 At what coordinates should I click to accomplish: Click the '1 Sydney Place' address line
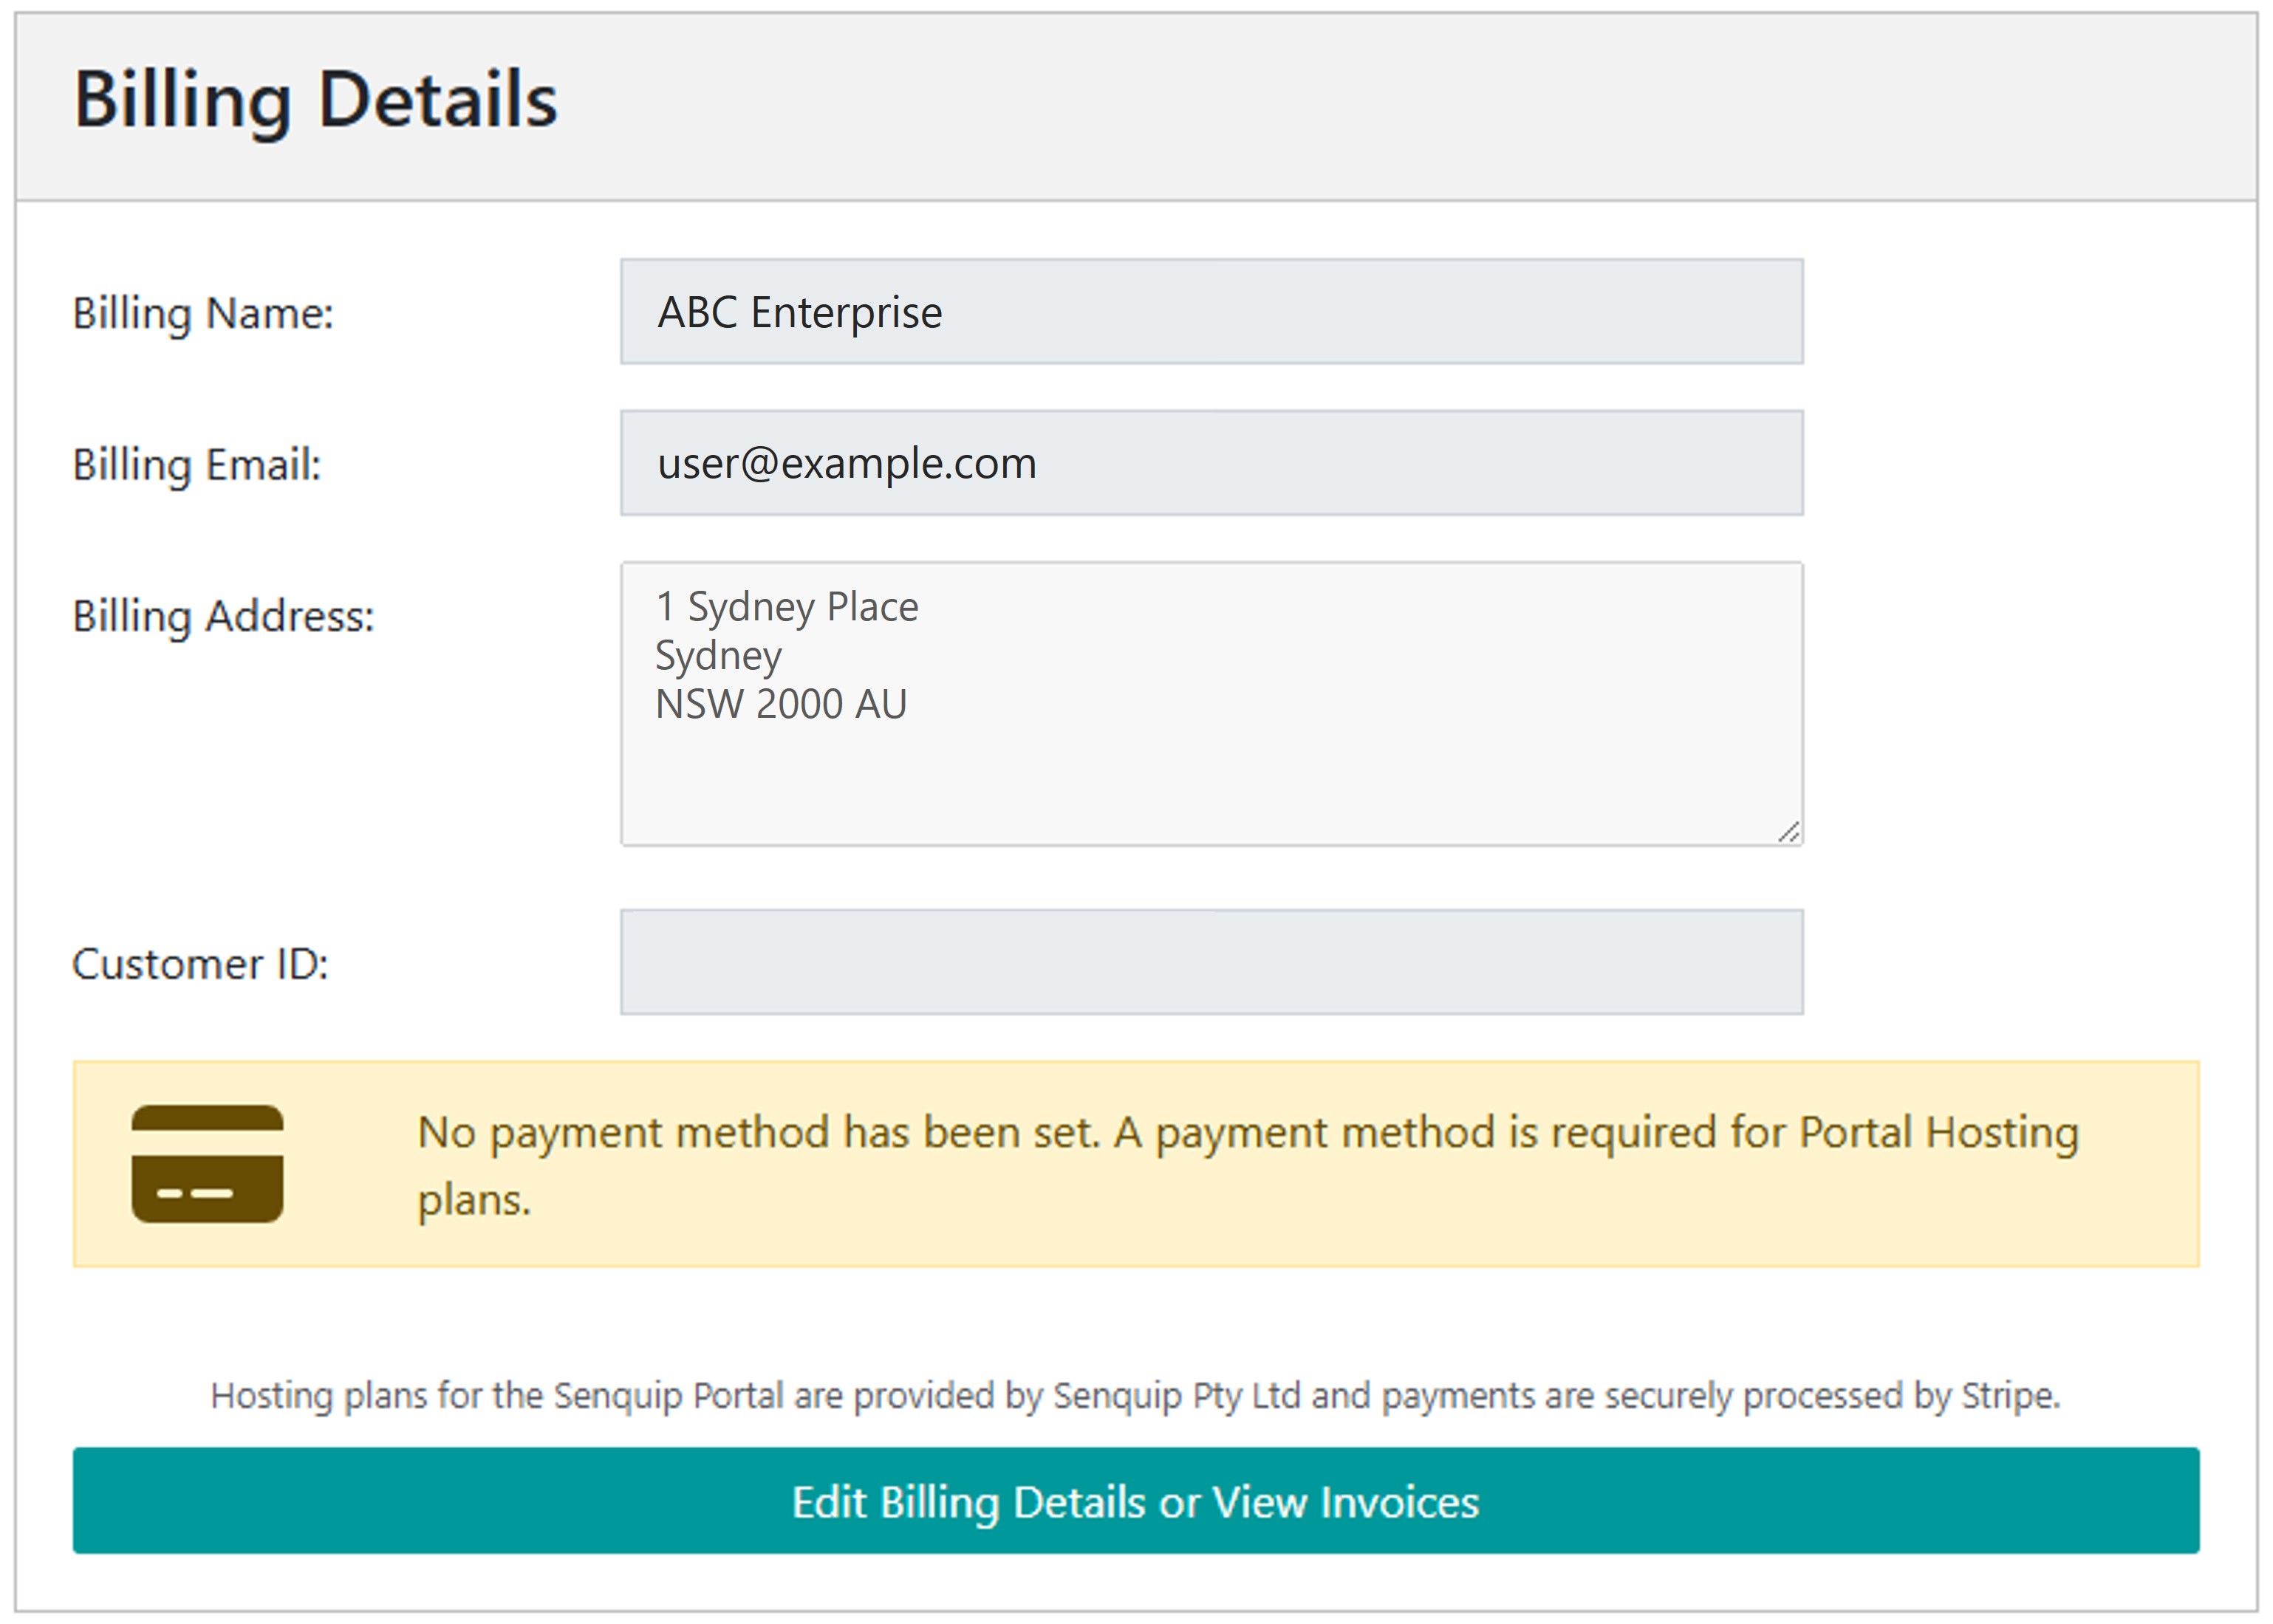786,607
